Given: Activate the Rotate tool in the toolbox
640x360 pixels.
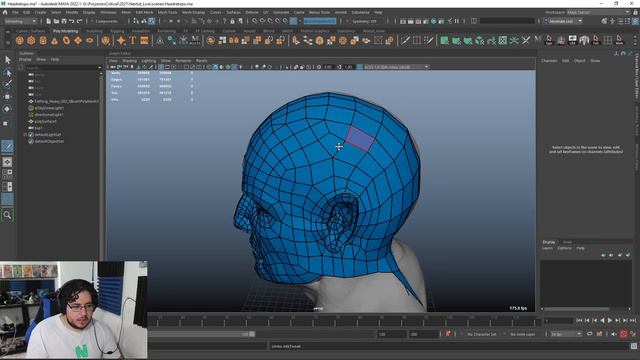Looking at the screenshot, I should (x=7, y=109).
